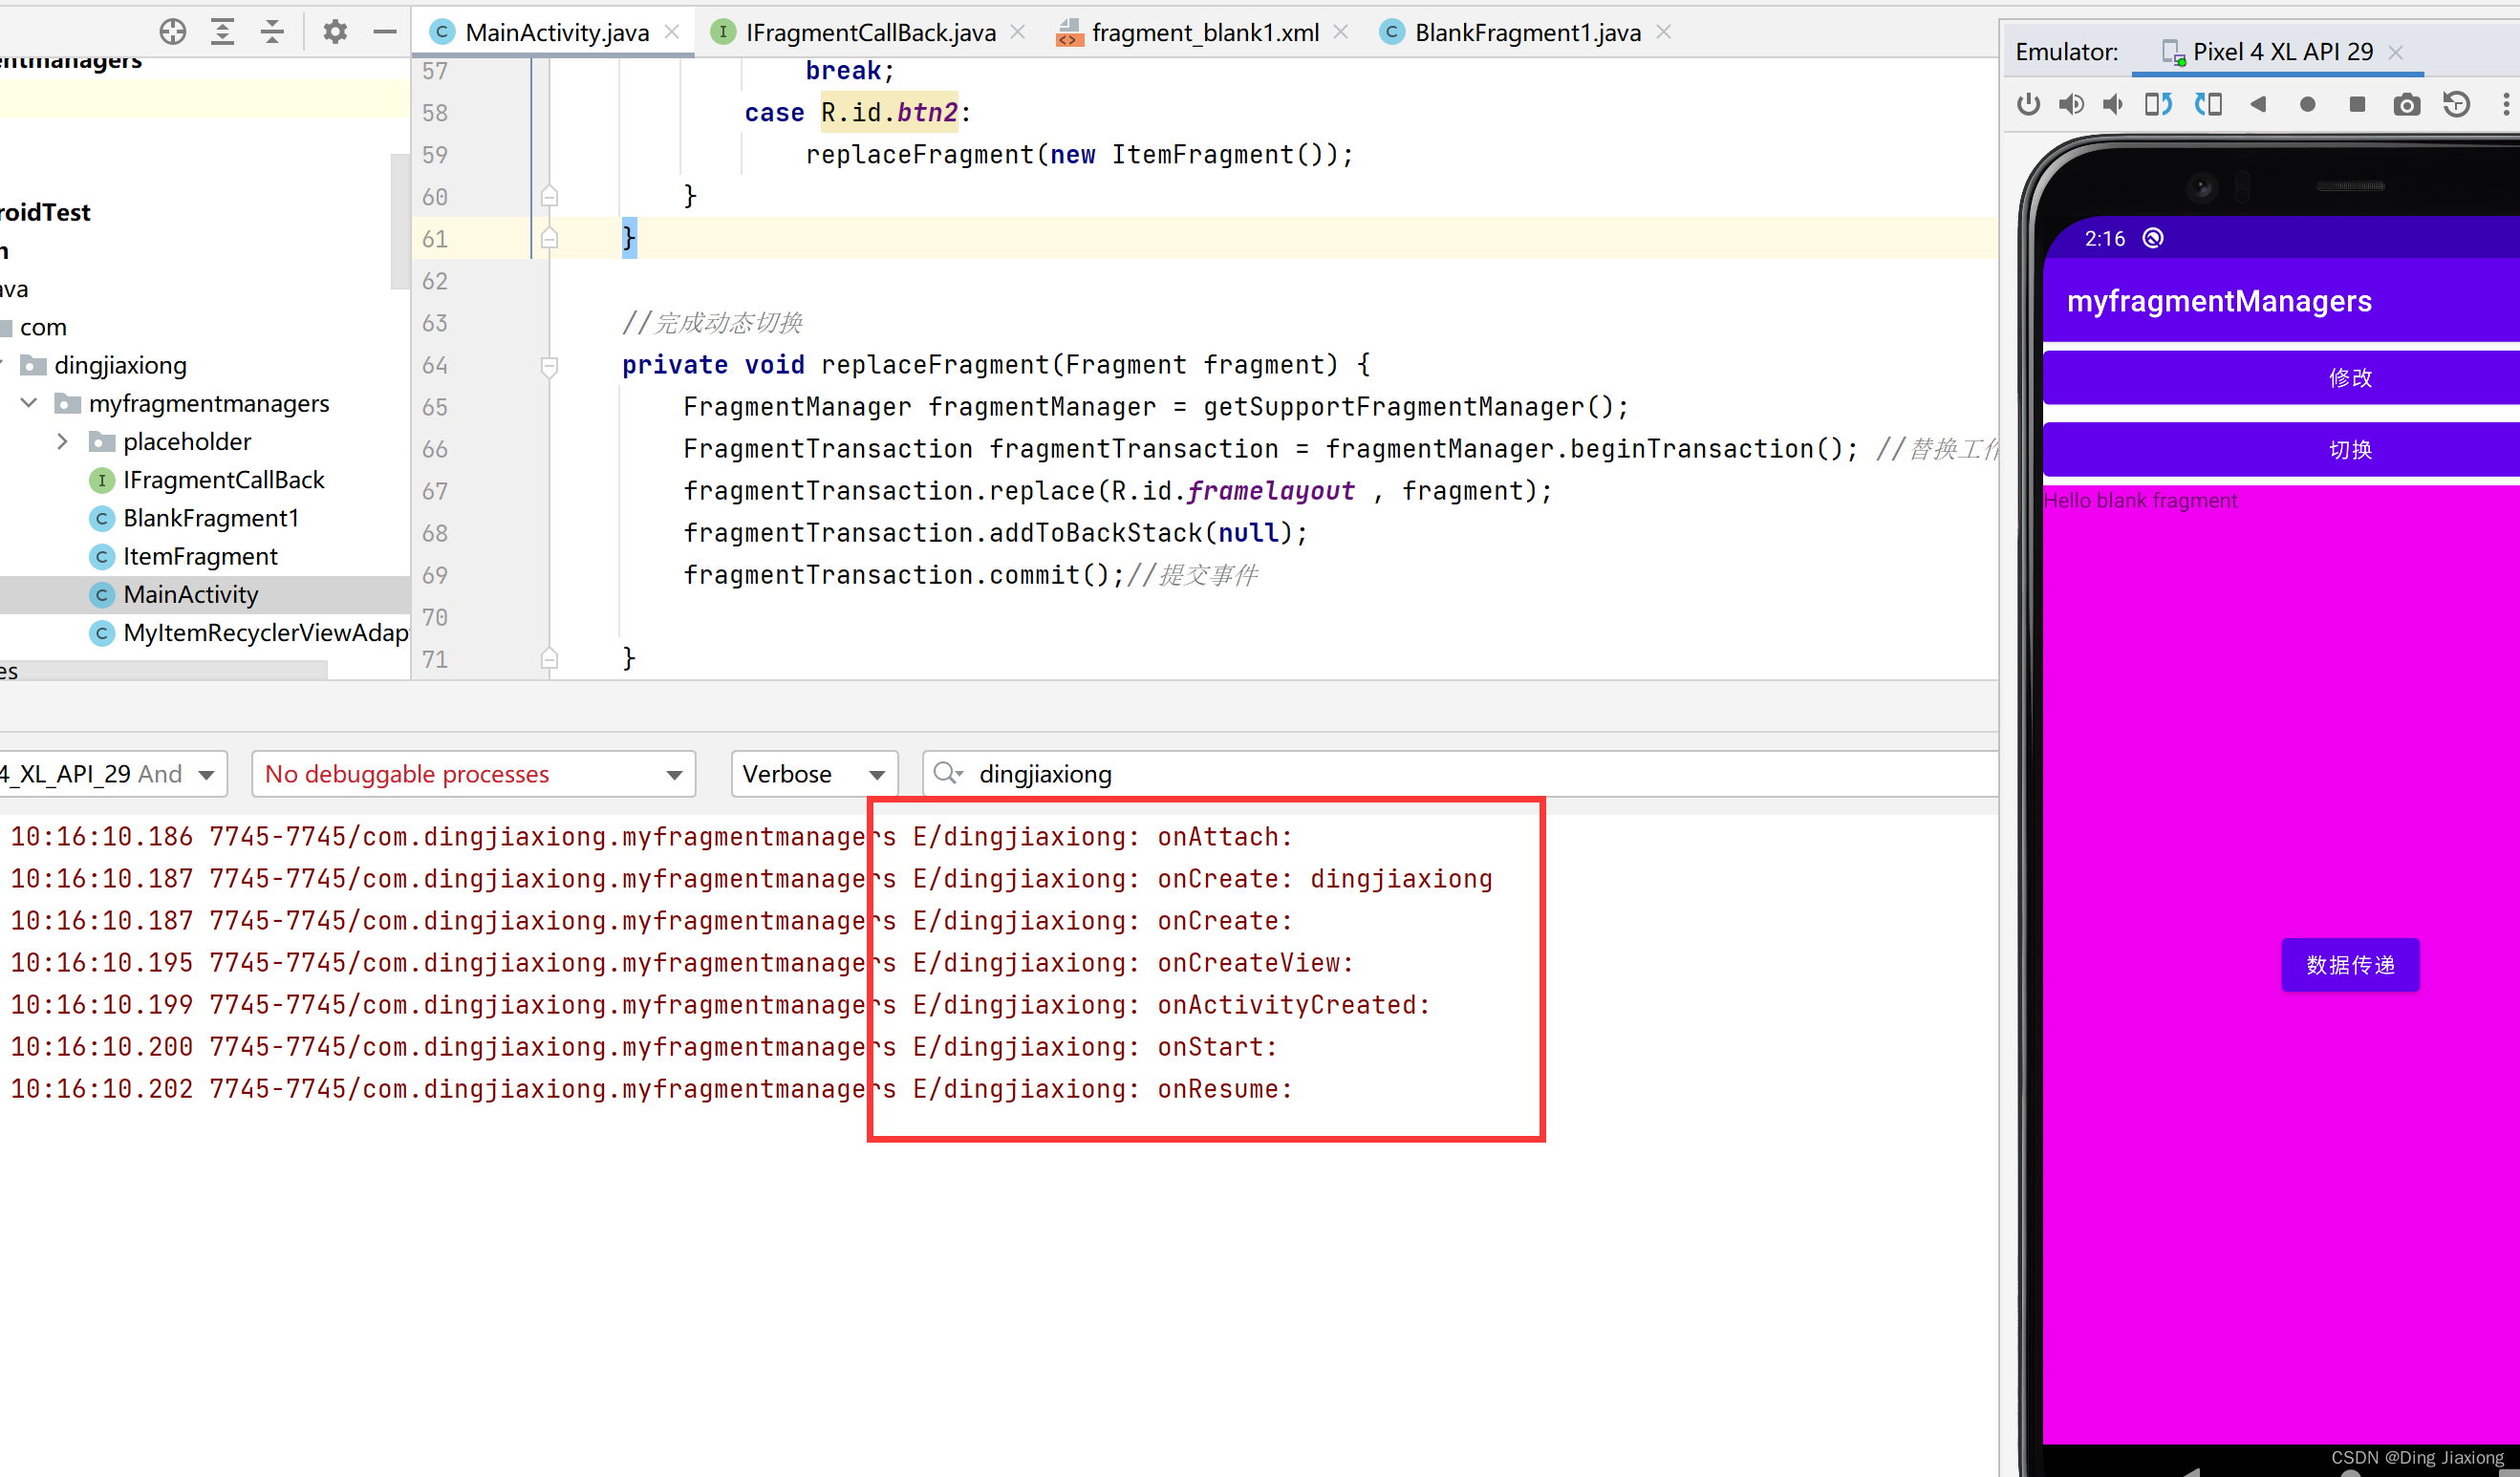The image size is (2520, 1477).
Task: Close the fragment_blank1.xml tab
Action: (x=1341, y=32)
